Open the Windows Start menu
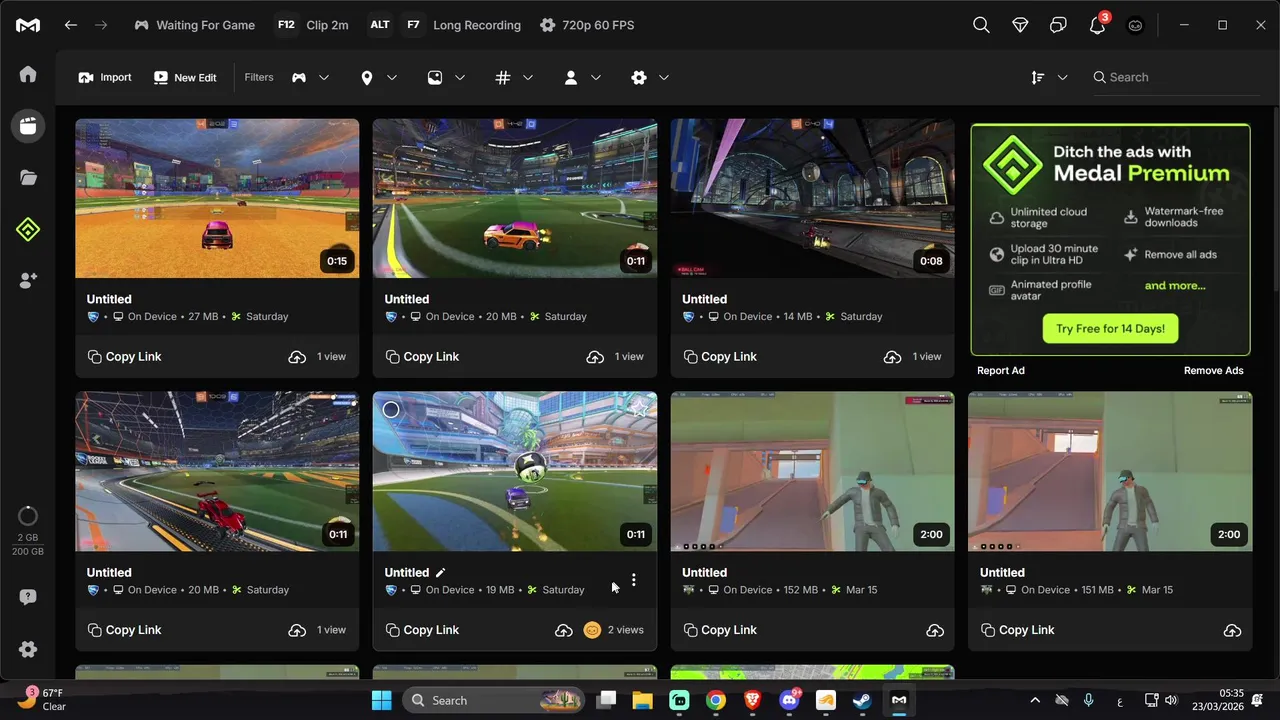 [381, 700]
